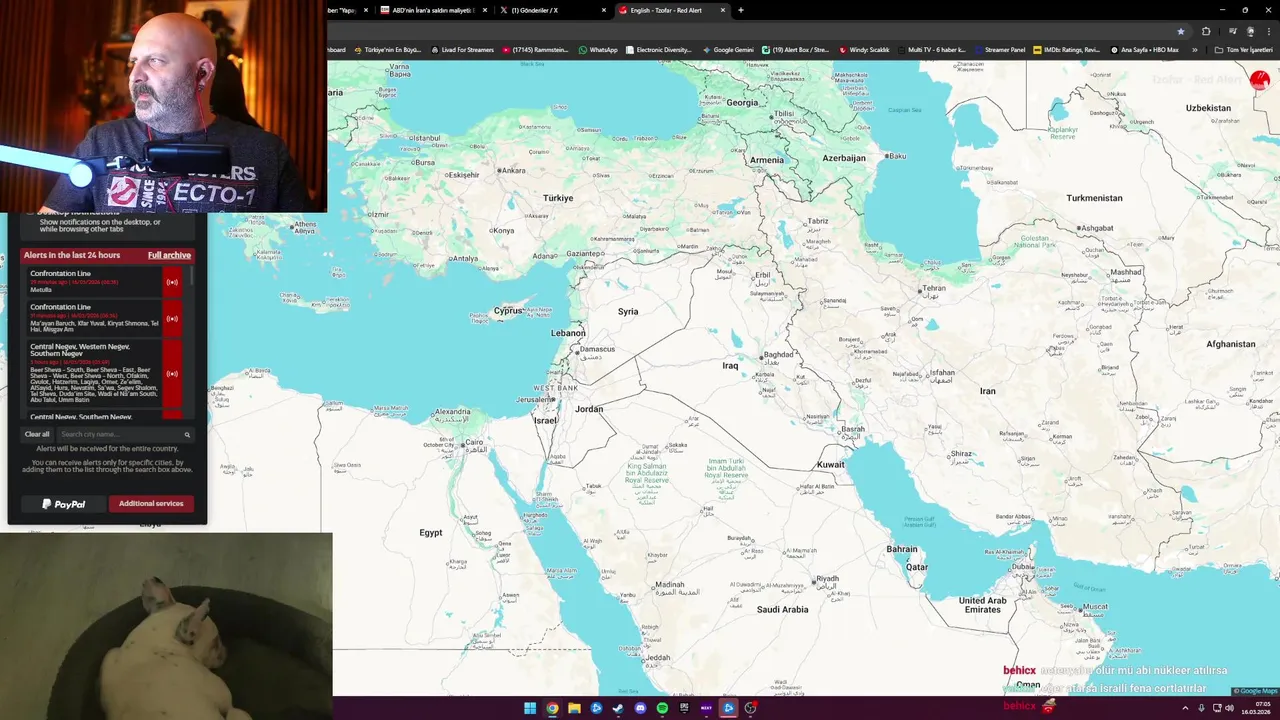Viewport: 1280px width, 720px height.
Task: Close the English - Tzofar tab
Action: (x=724, y=10)
